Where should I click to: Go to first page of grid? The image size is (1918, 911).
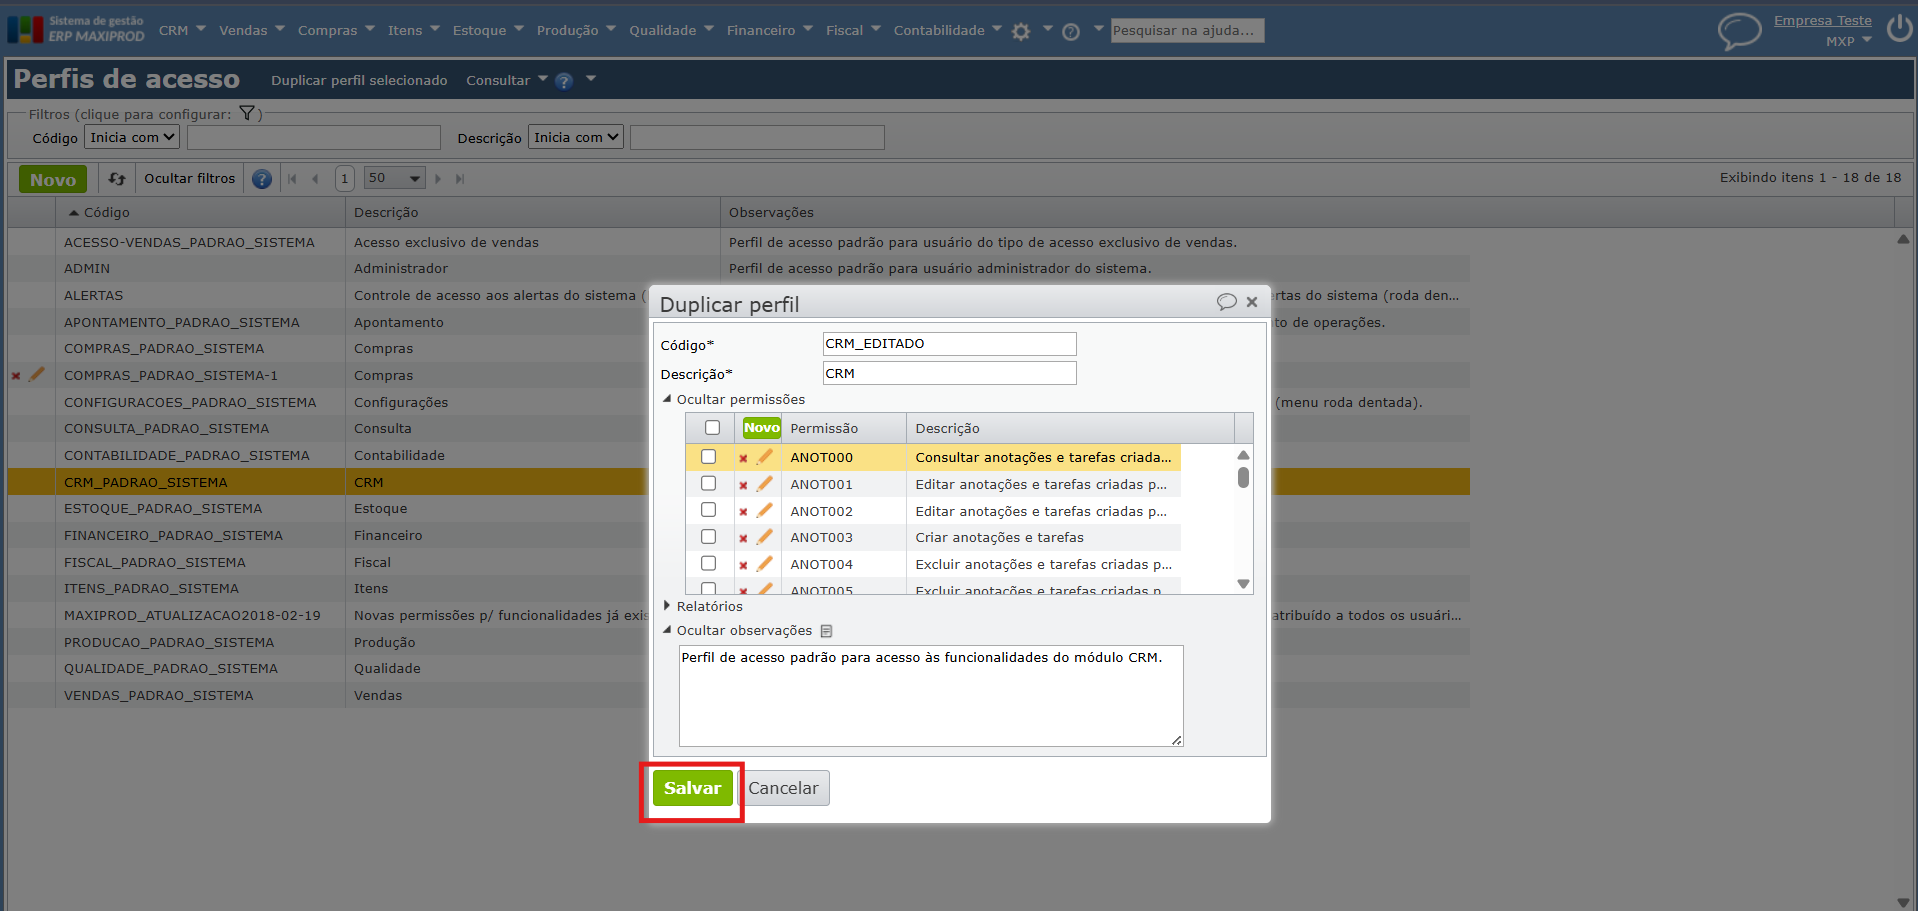point(292,179)
